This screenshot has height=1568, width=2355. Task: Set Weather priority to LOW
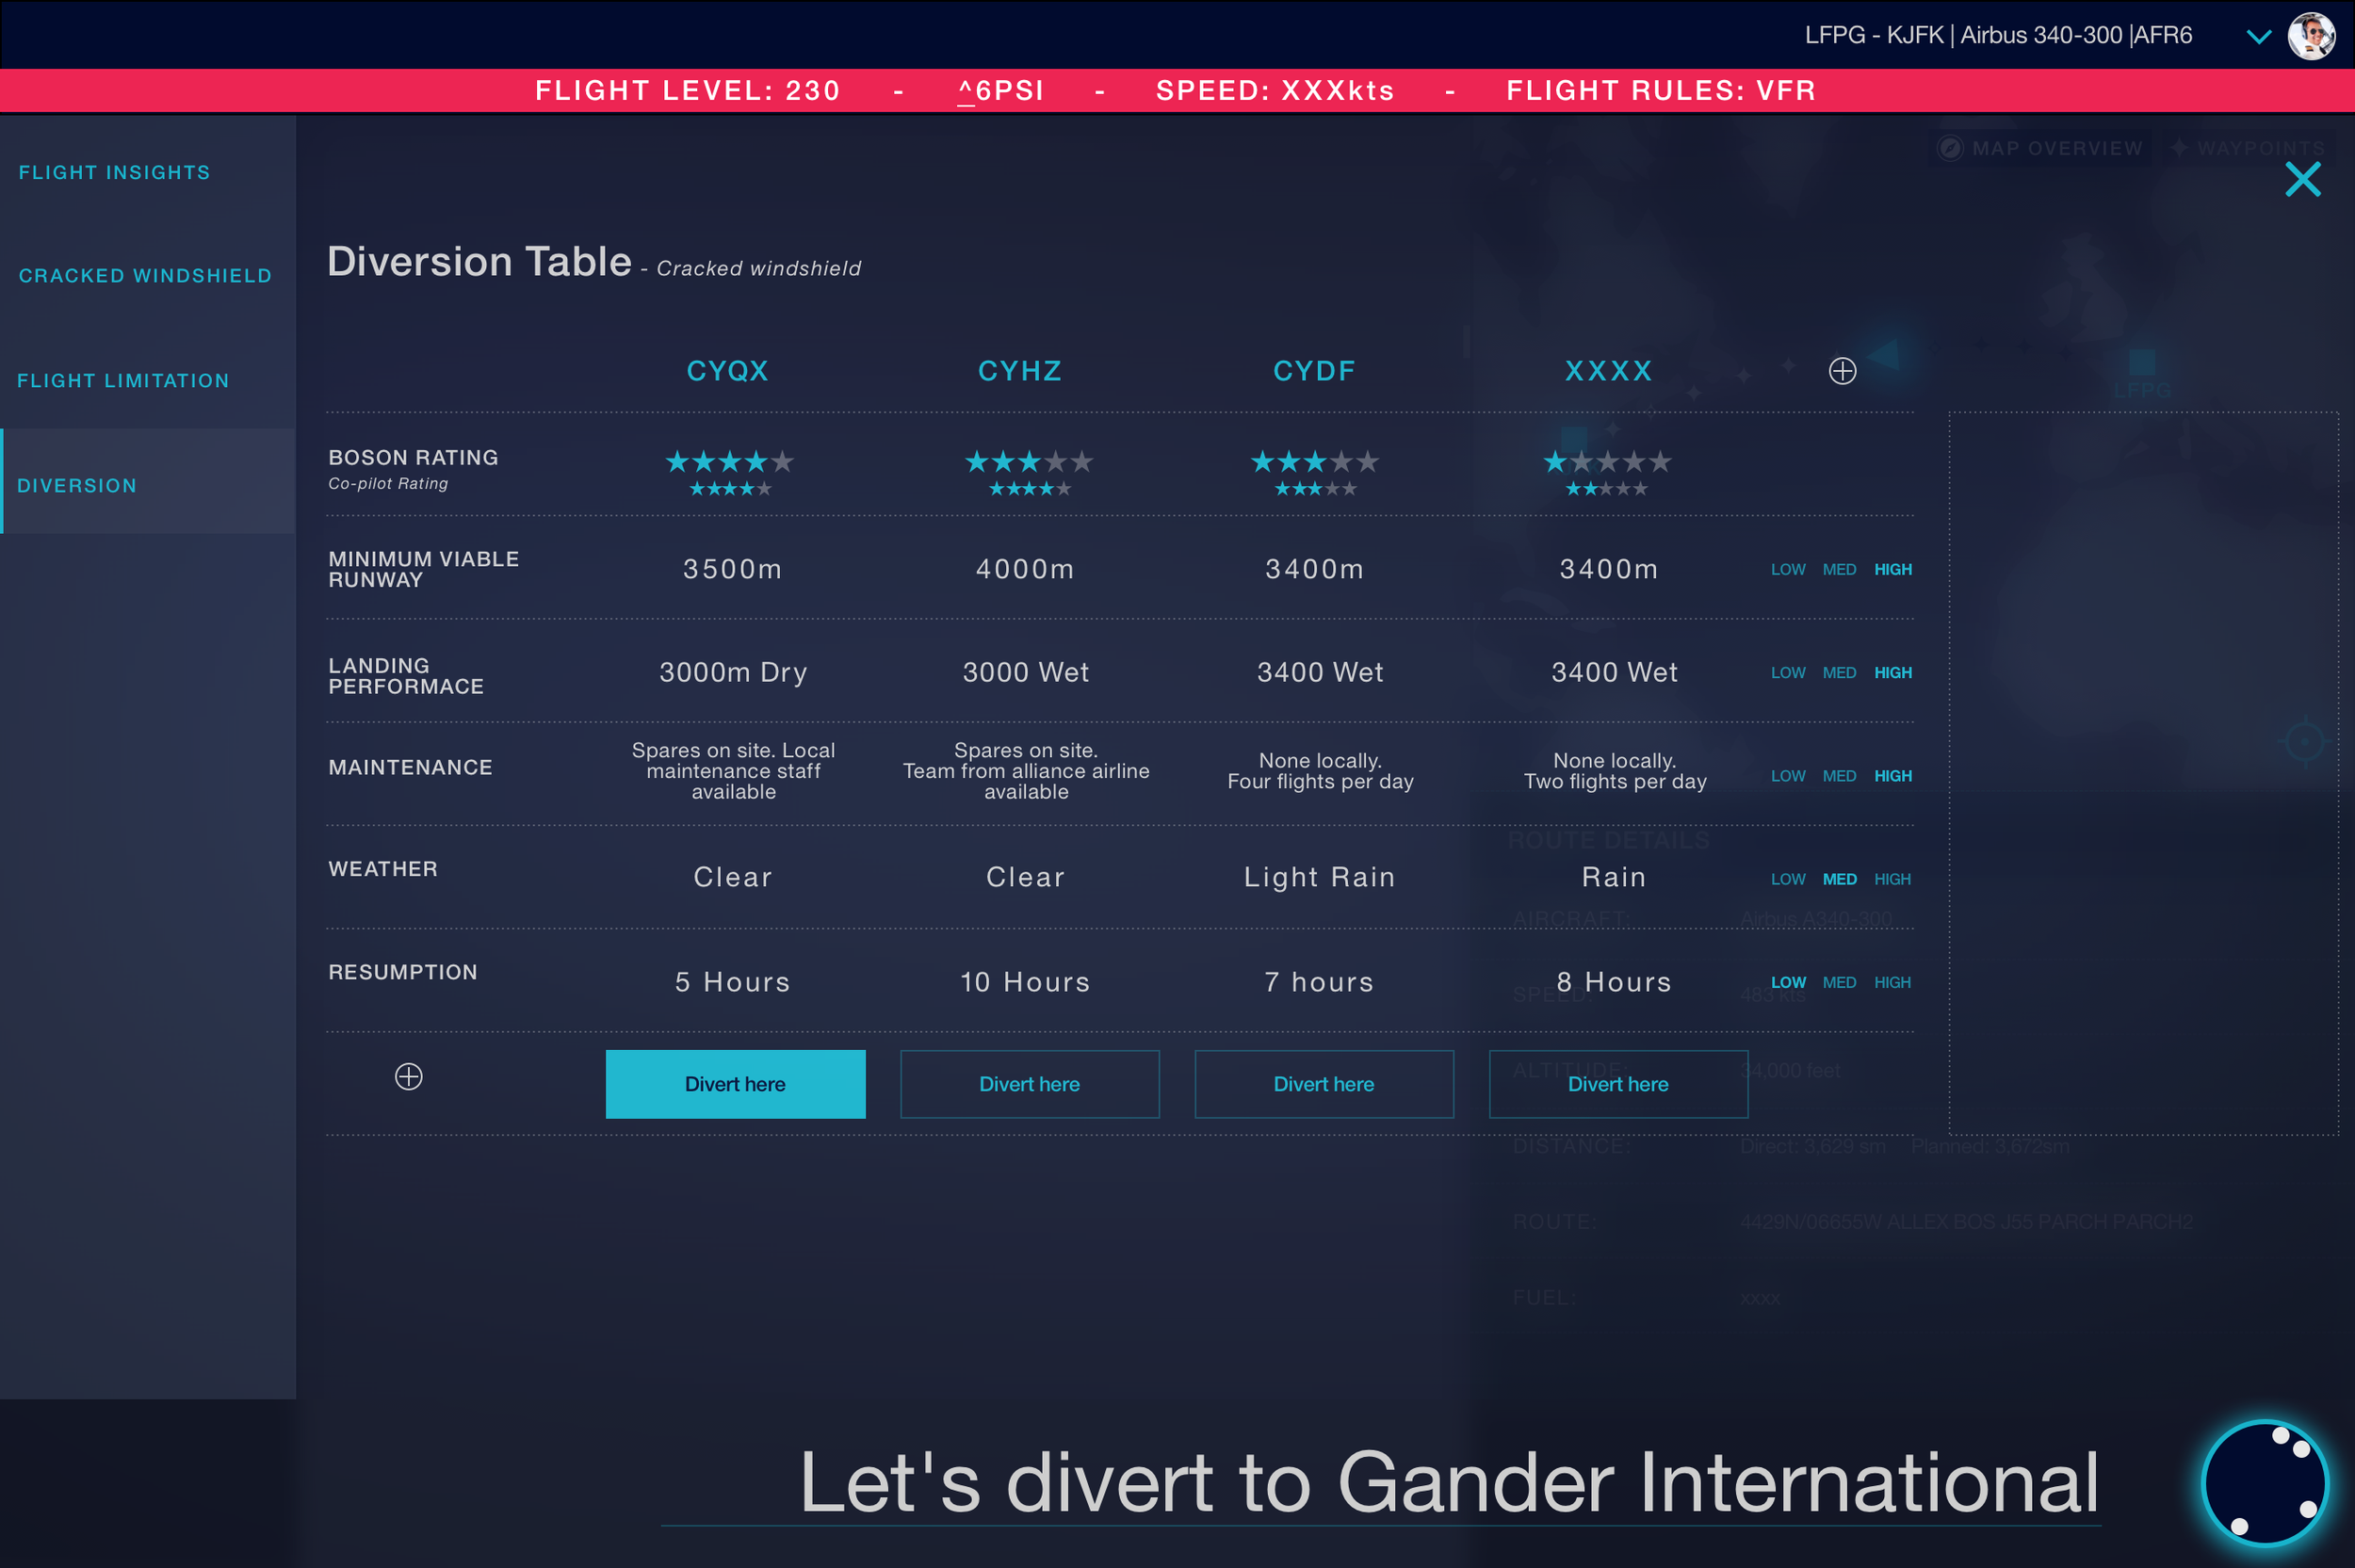[x=1787, y=879]
